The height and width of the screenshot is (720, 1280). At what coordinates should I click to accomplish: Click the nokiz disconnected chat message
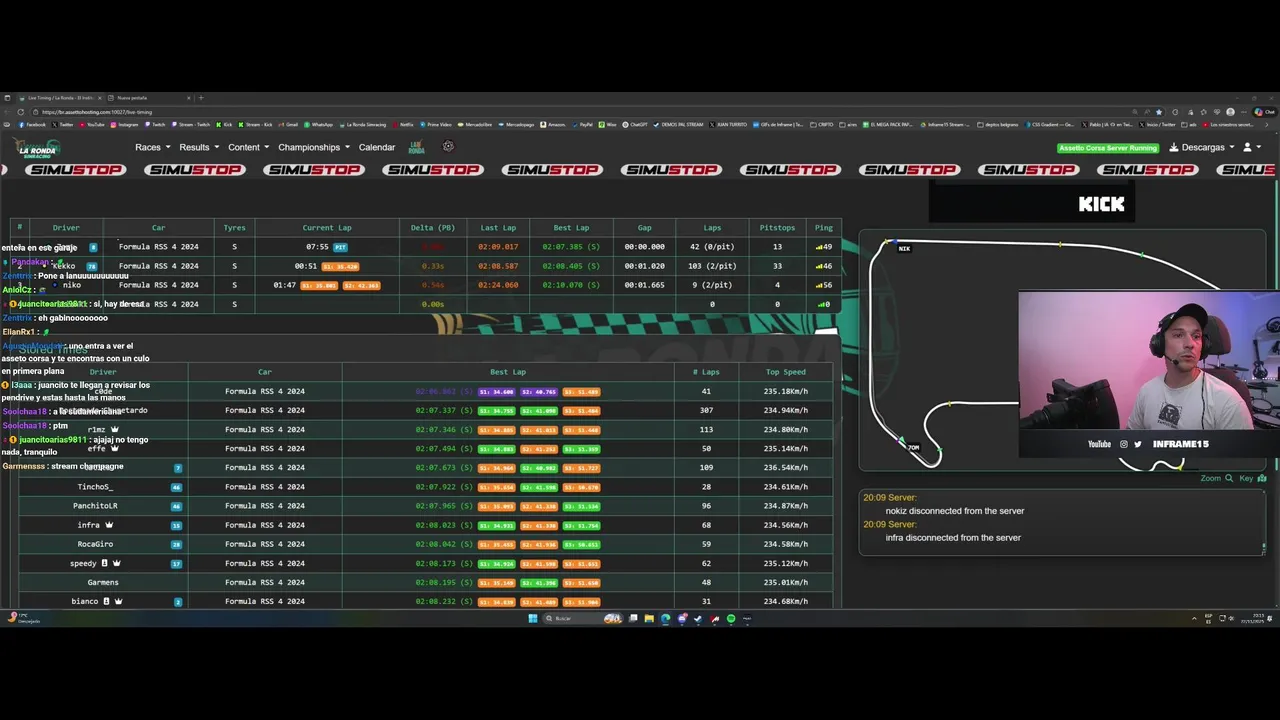955,511
